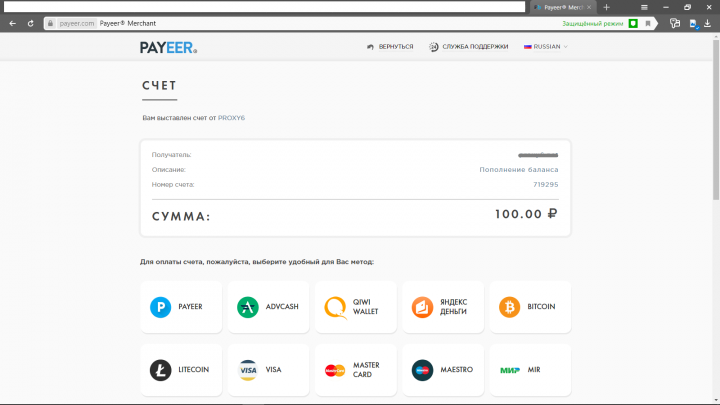The height and width of the screenshot is (405, 720).
Task: Choose ADVCASH payment method
Action: tap(269, 307)
